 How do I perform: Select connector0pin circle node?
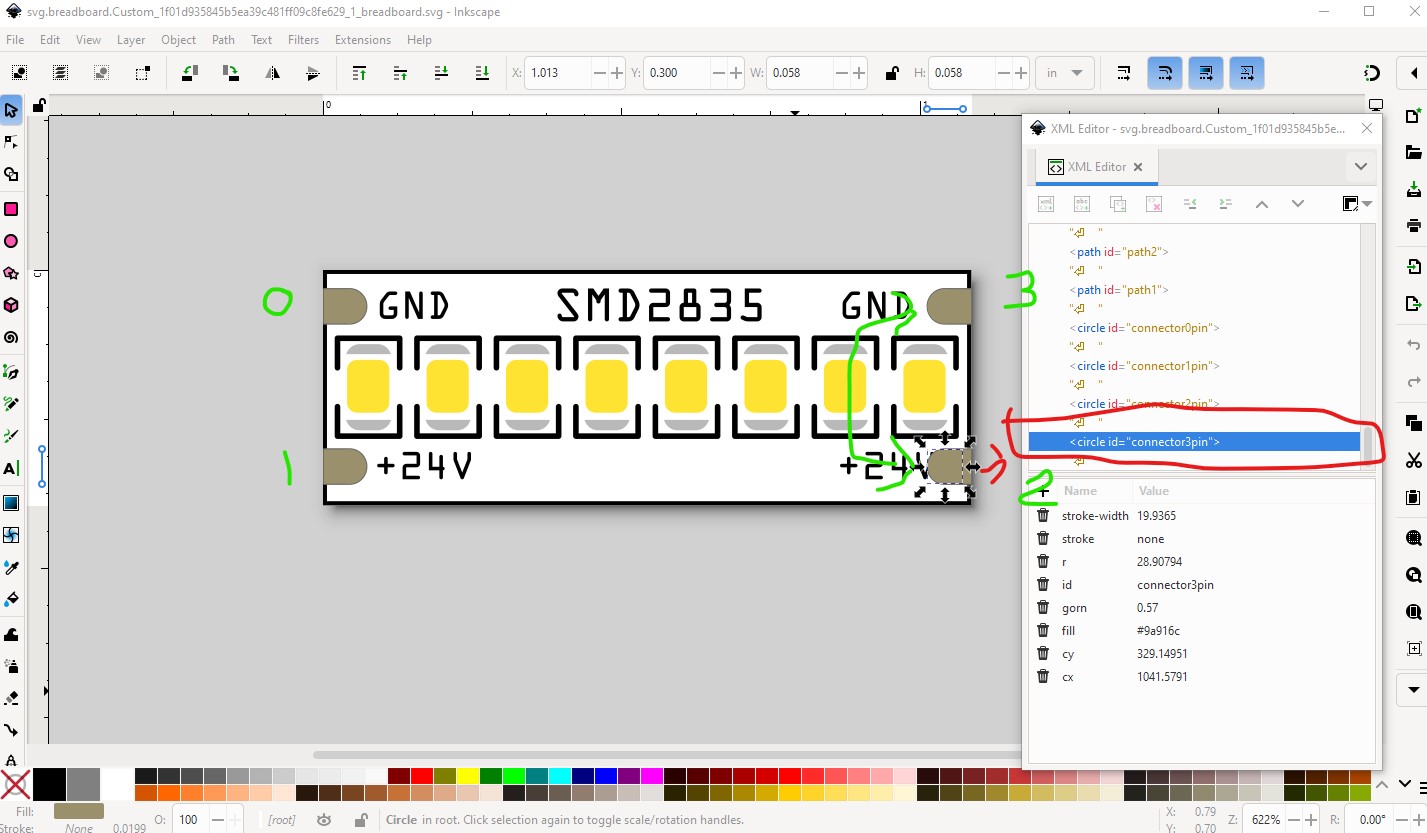tap(1144, 328)
